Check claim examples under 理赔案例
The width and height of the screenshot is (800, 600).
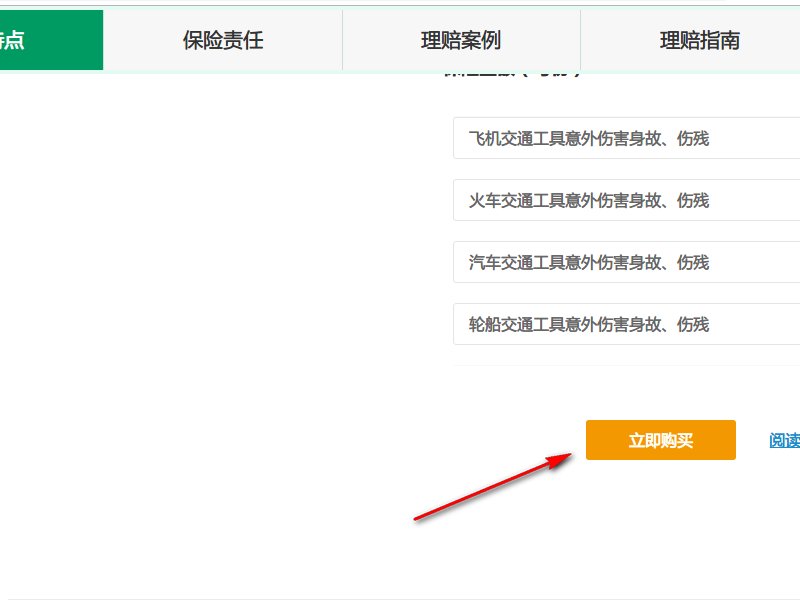459,40
